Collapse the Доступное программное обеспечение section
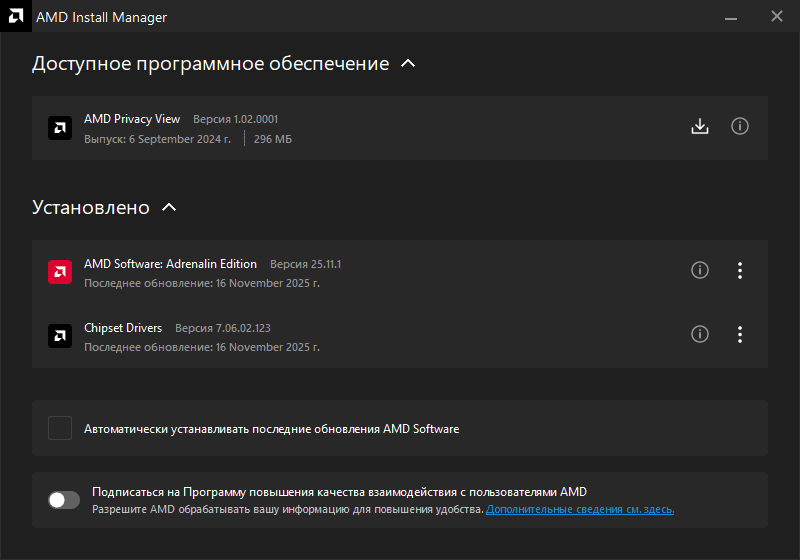Screen dimensions: 800x560 [x=408, y=64]
